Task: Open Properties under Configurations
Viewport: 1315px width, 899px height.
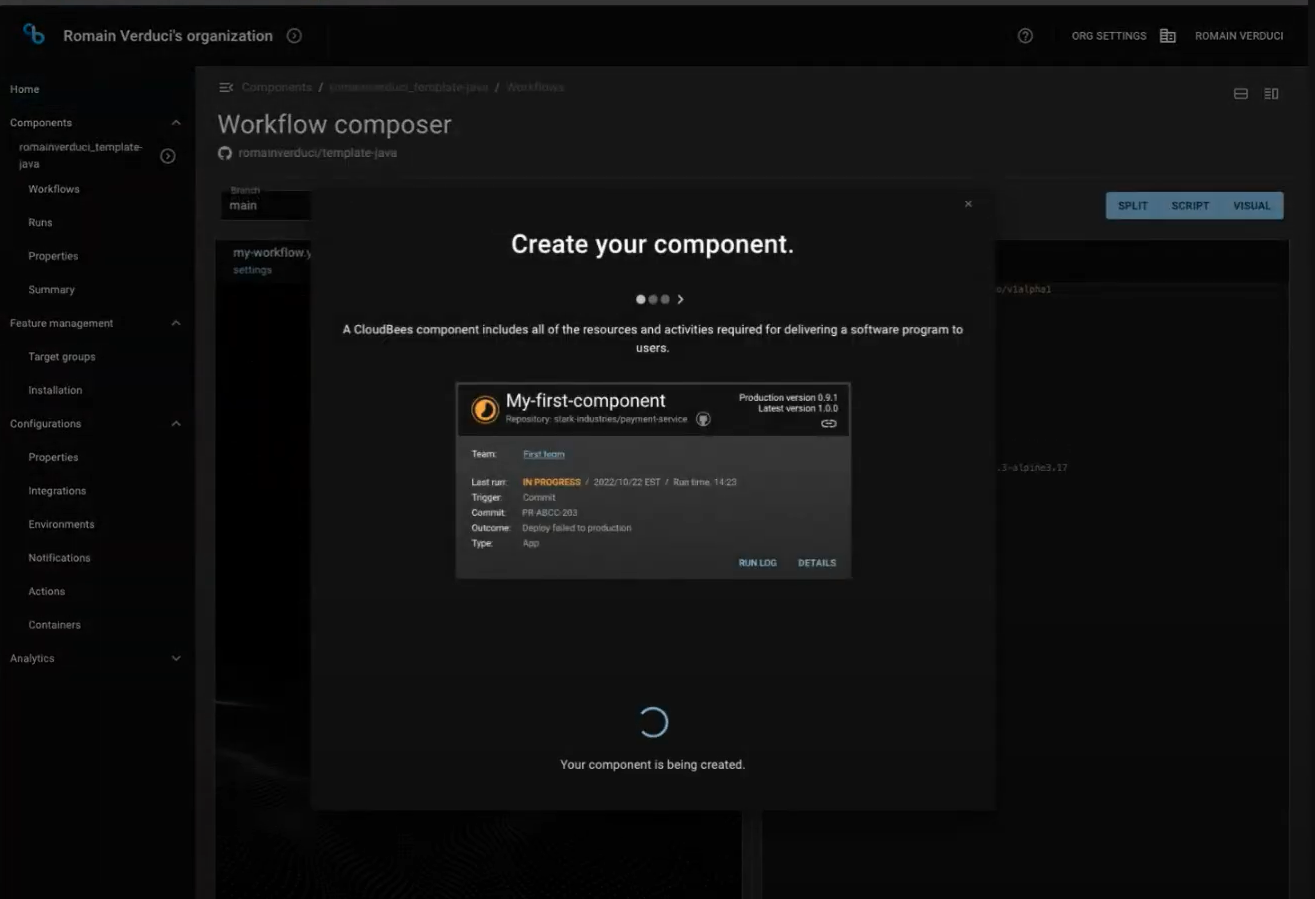Action: (x=53, y=457)
